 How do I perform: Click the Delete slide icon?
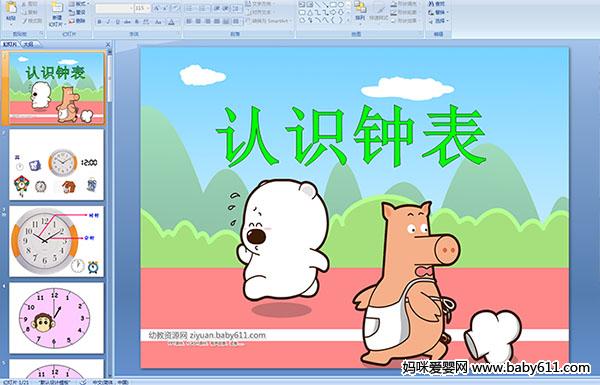(x=78, y=21)
